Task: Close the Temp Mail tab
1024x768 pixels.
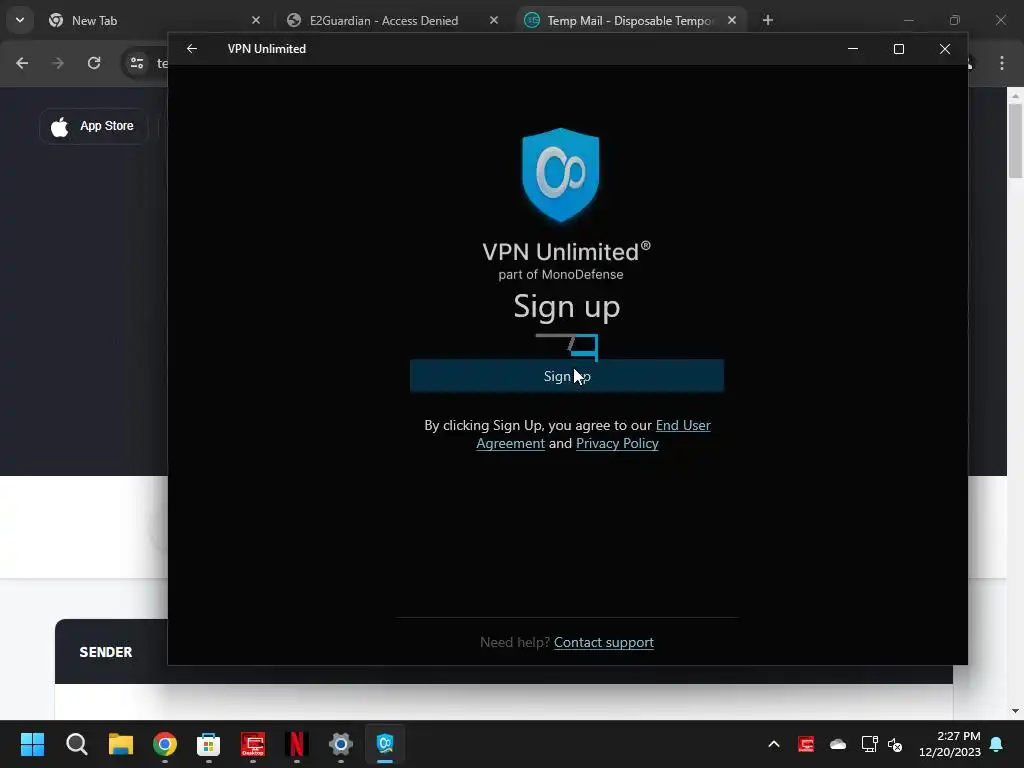Action: point(732,20)
